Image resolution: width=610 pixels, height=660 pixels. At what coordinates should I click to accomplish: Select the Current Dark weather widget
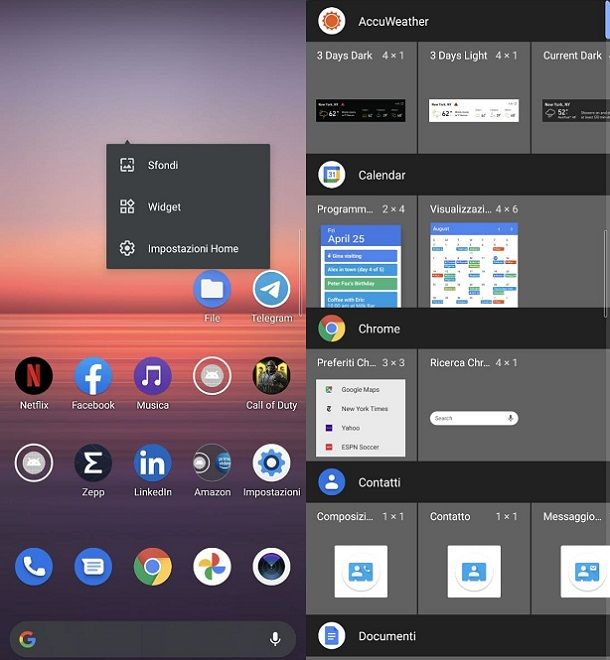coord(571,98)
